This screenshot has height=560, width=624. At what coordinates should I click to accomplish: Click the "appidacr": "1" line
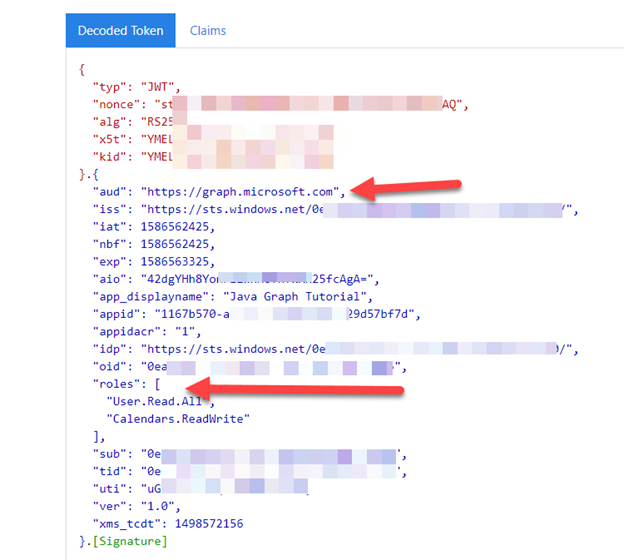pyautogui.click(x=147, y=332)
